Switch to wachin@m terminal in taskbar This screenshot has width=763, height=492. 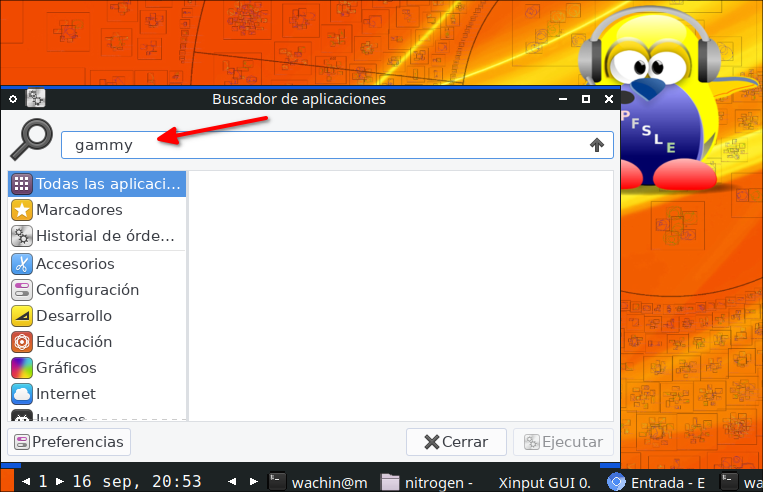click(319, 482)
